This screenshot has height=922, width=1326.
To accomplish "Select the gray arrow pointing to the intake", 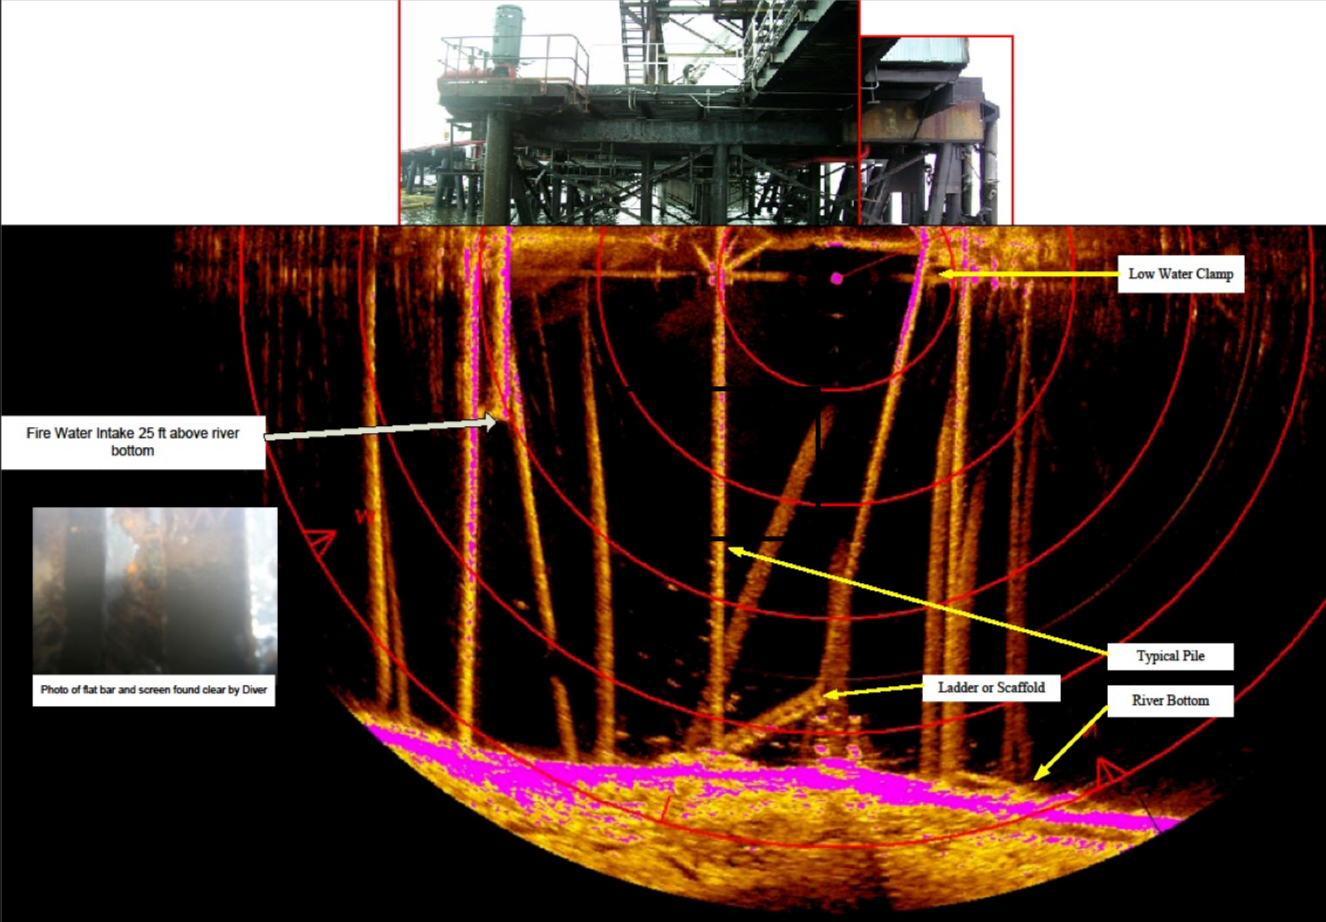I will [x=380, y=428].
